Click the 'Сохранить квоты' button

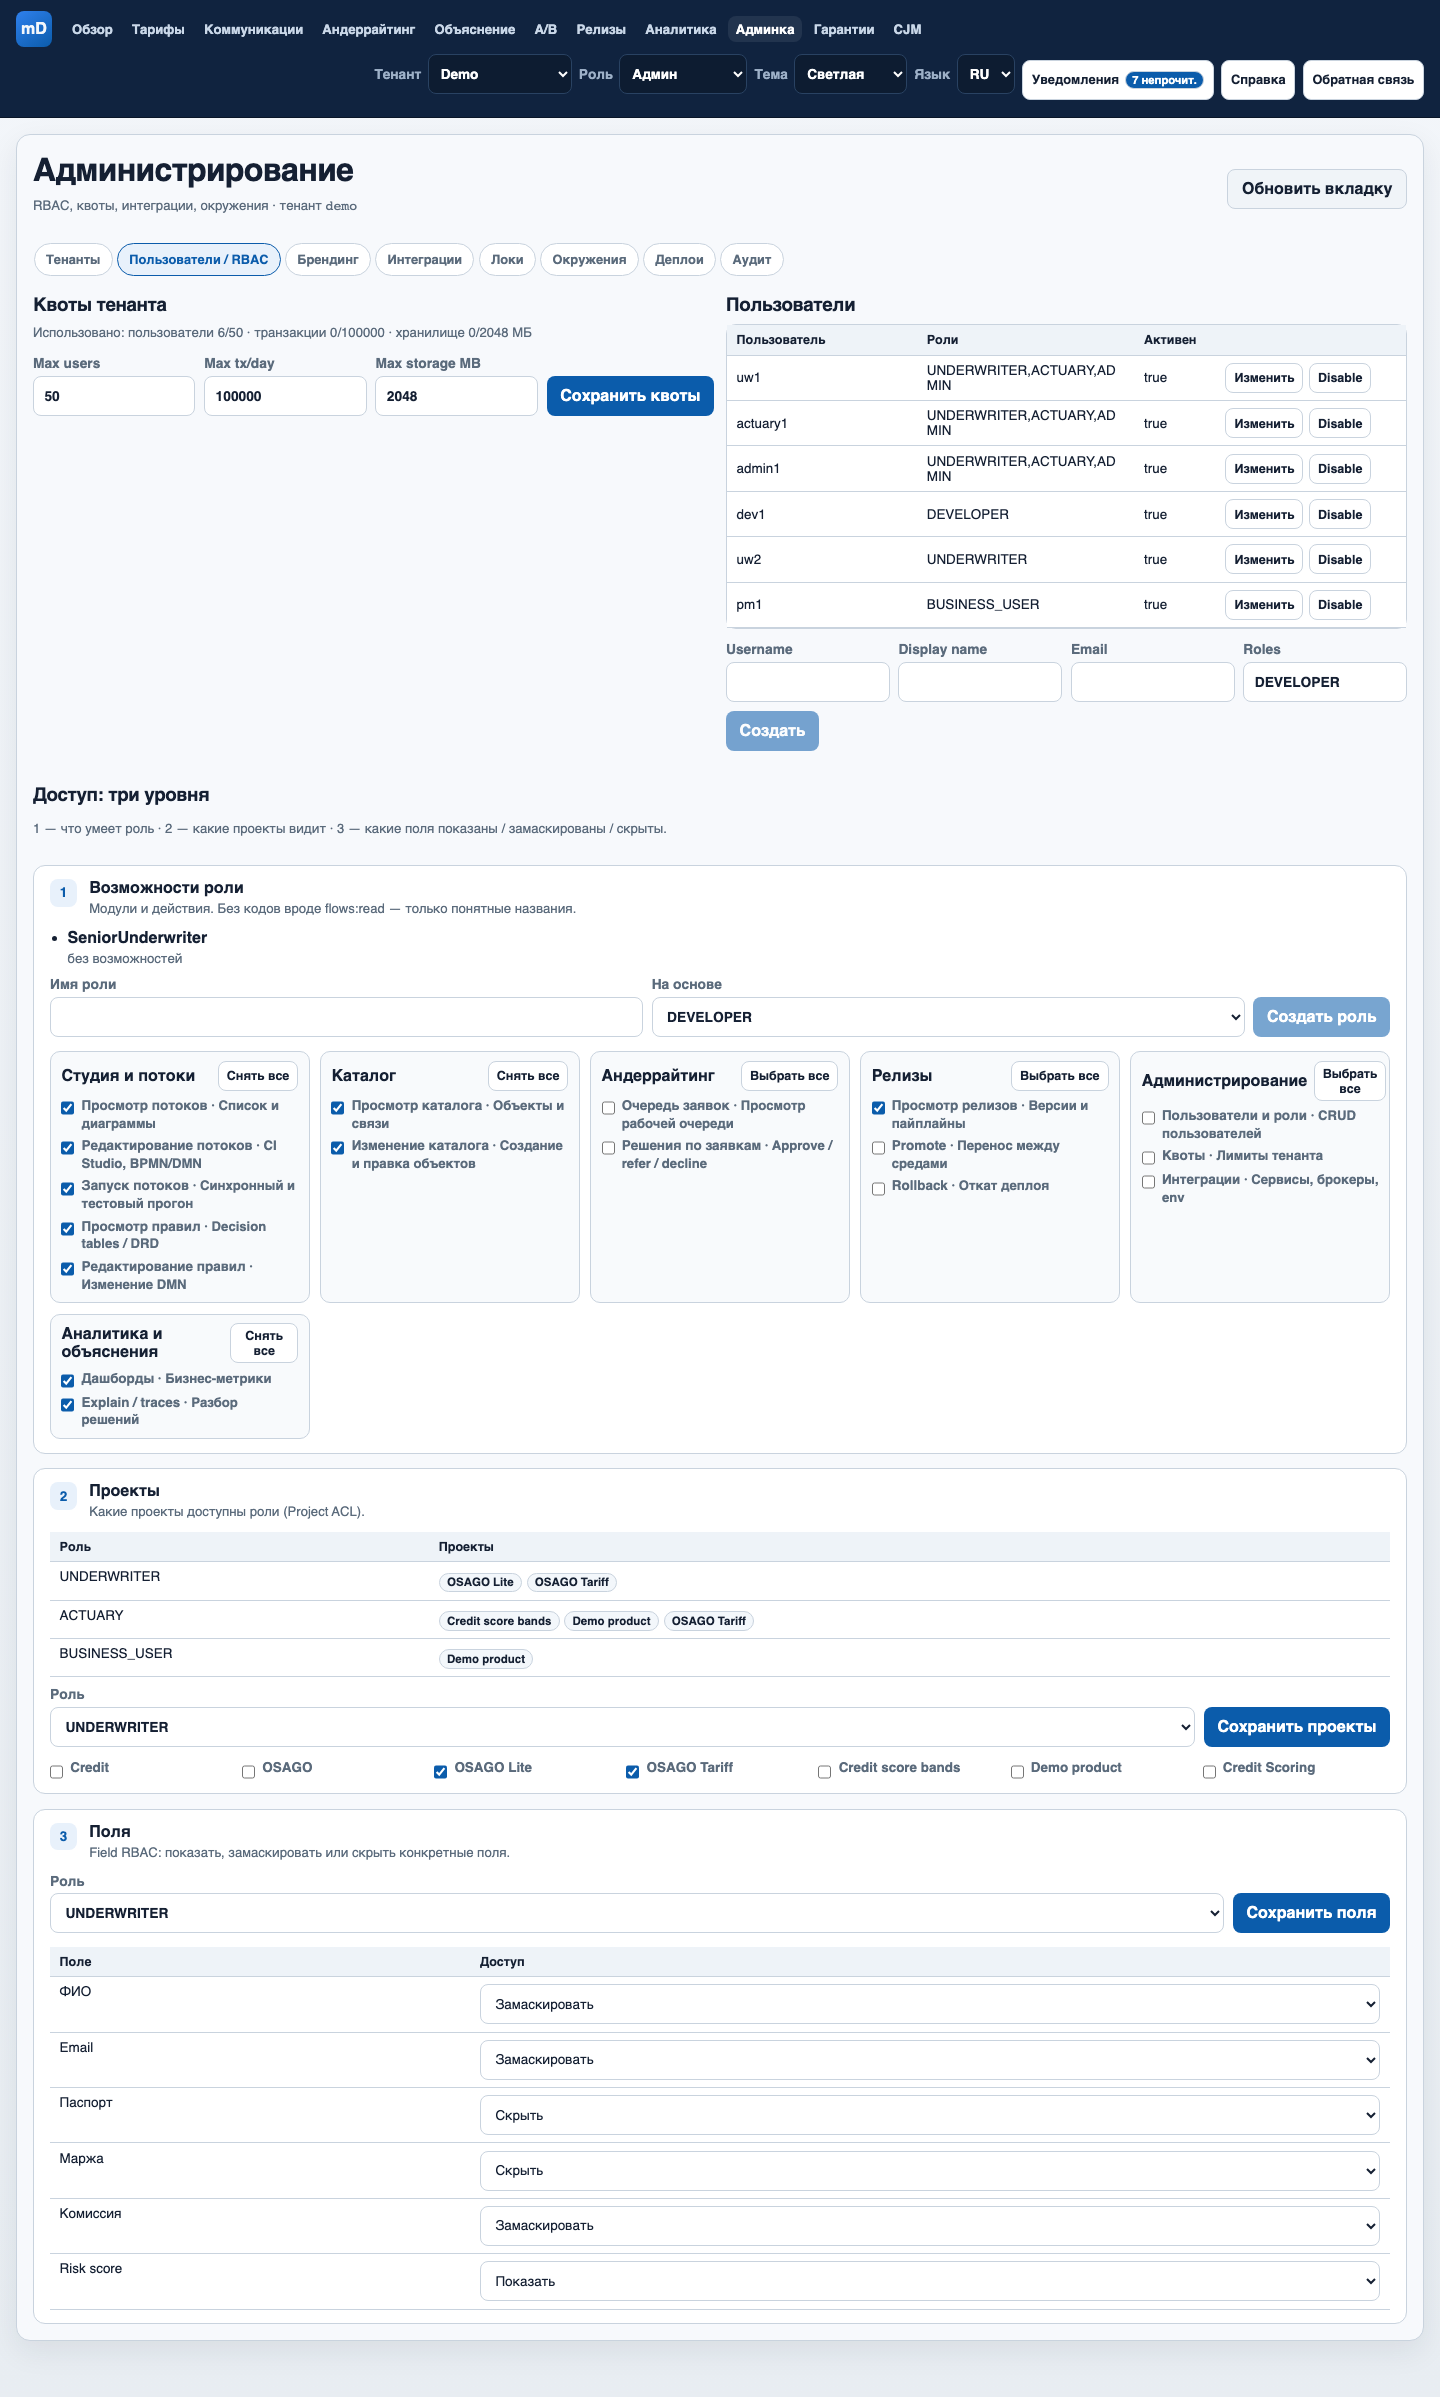630,396
